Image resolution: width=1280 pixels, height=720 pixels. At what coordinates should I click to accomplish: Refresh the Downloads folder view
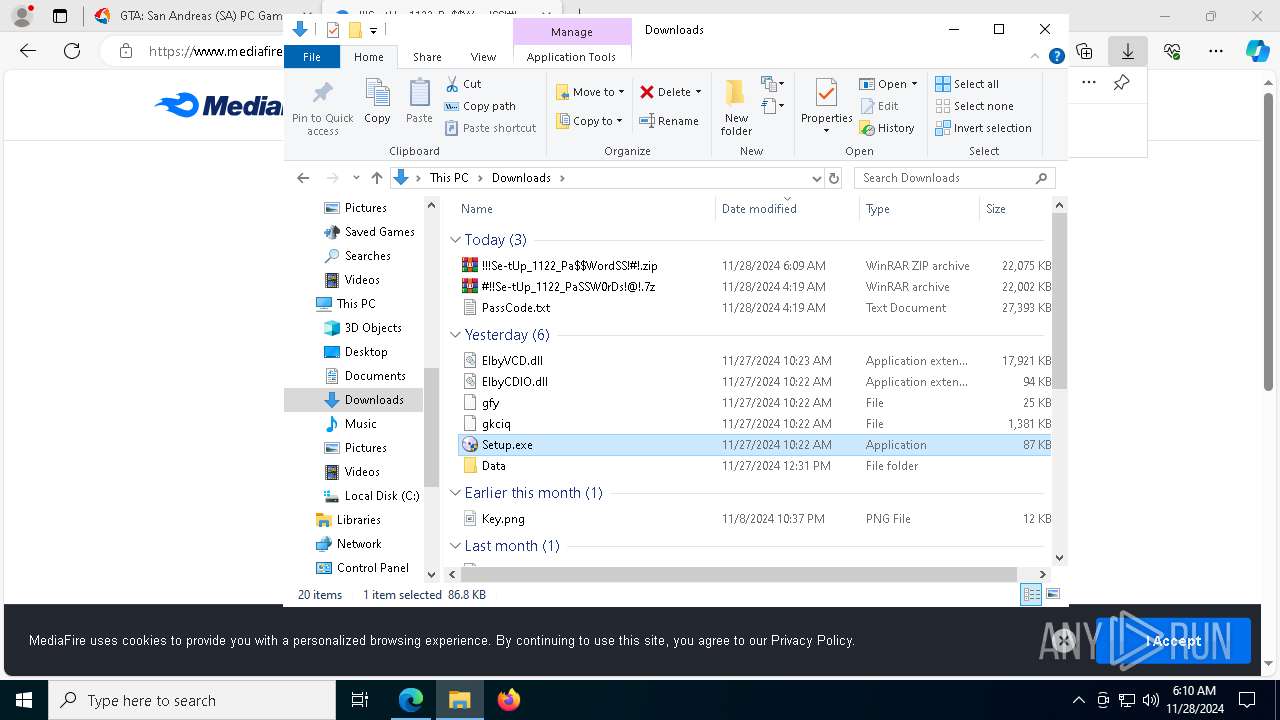(834, 178)
